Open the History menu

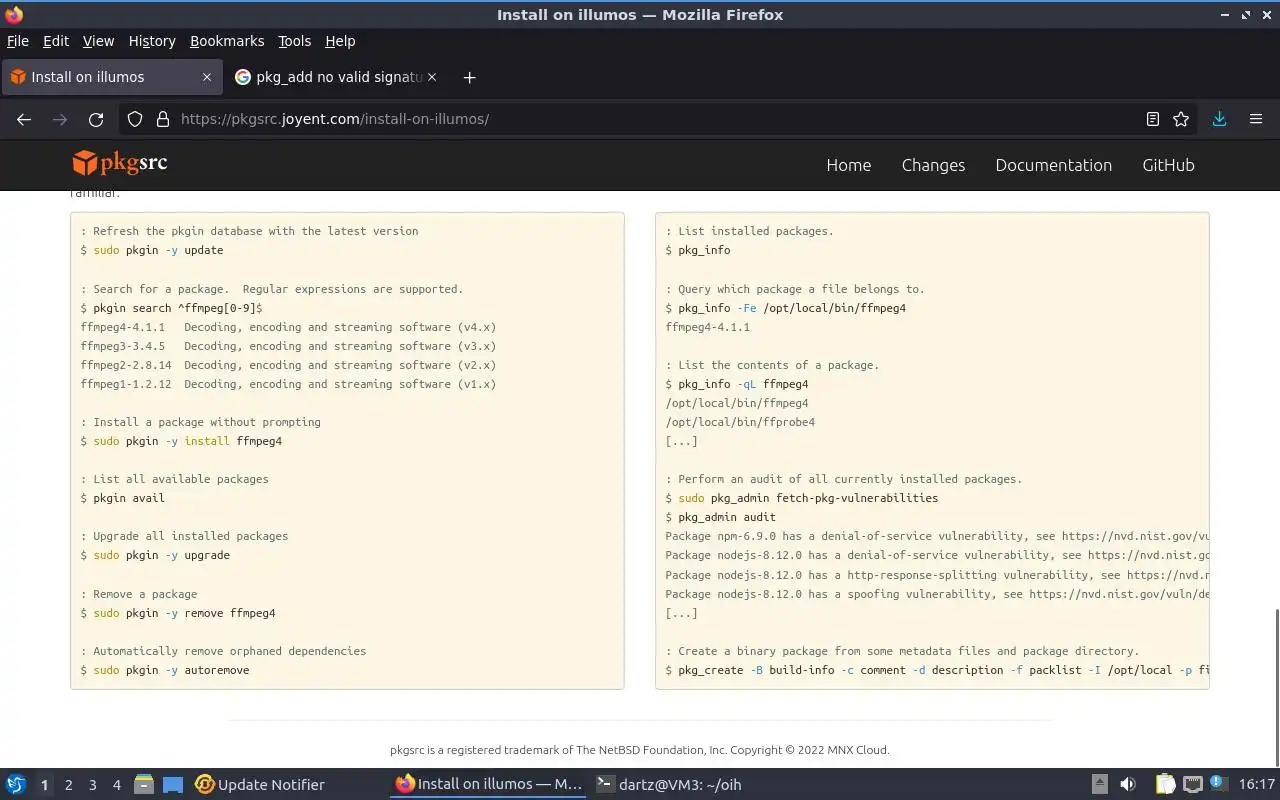click(152, 41)
